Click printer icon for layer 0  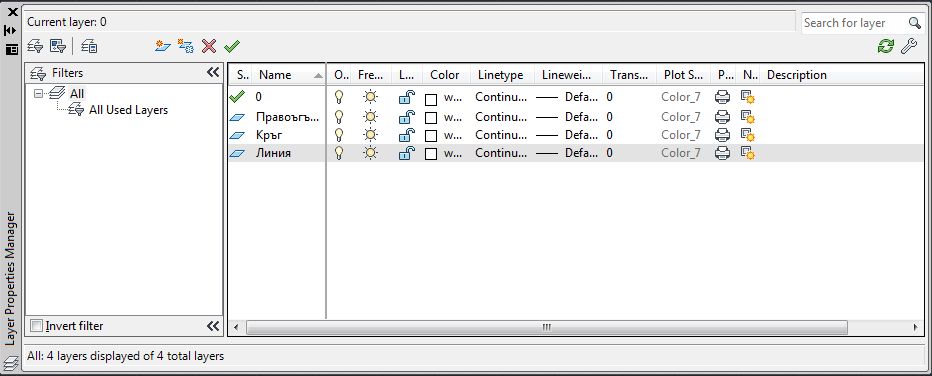(722, 97)
